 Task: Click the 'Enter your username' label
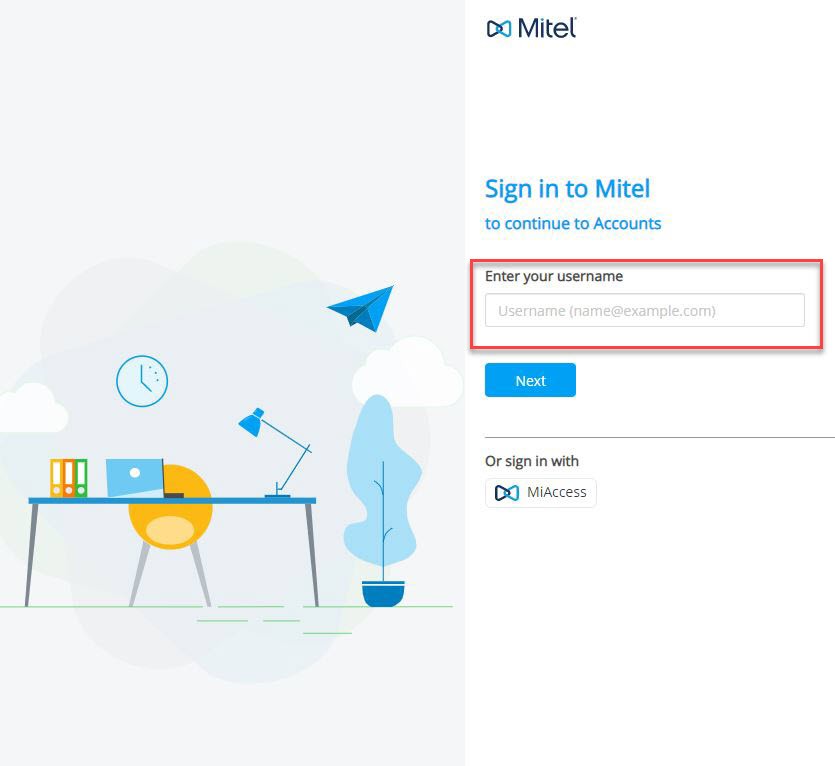tap(553, 276)
